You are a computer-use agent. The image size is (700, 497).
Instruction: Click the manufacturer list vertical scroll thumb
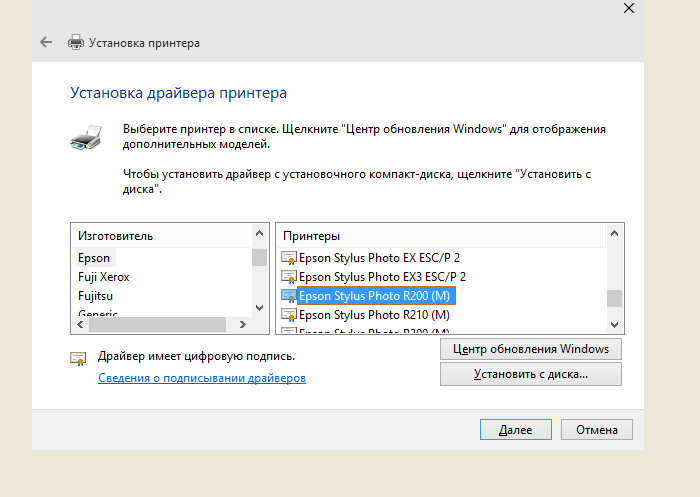tap(259, 258)
